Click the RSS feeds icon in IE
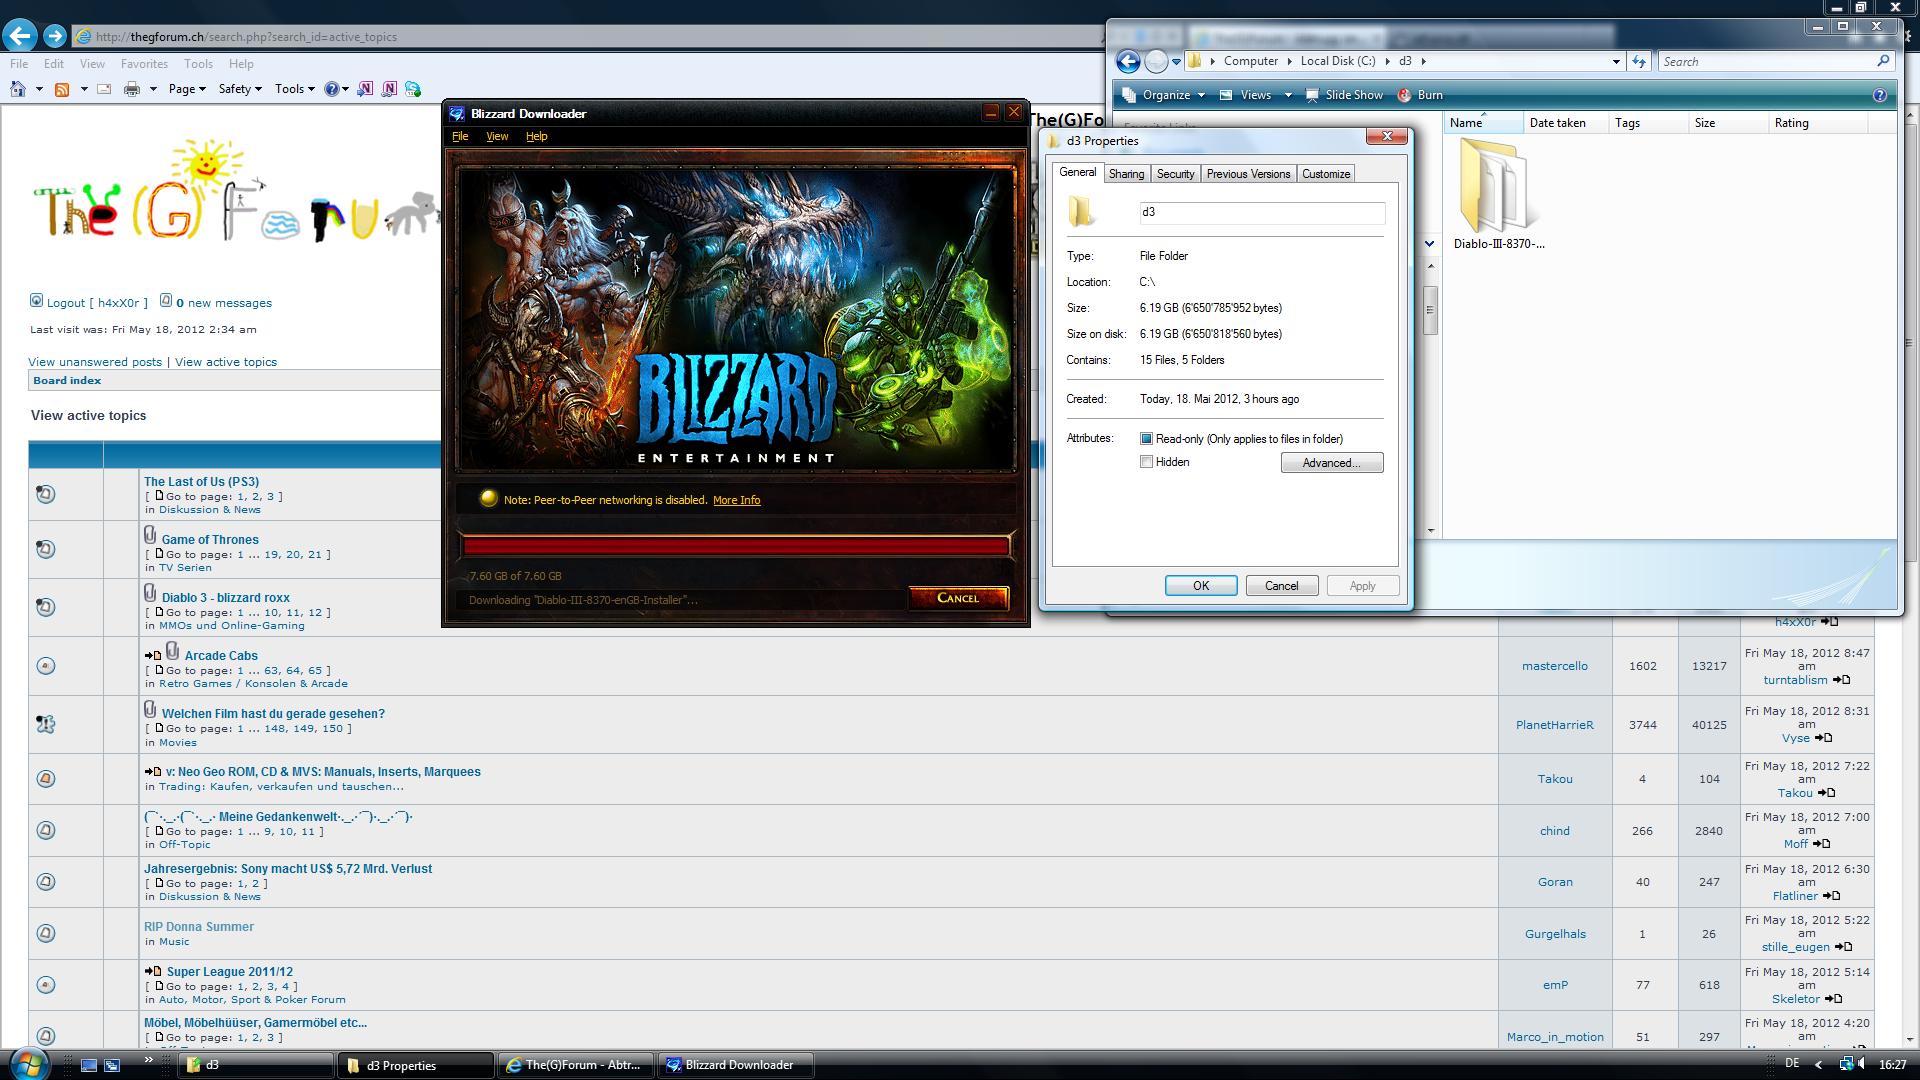 point(62,89)
